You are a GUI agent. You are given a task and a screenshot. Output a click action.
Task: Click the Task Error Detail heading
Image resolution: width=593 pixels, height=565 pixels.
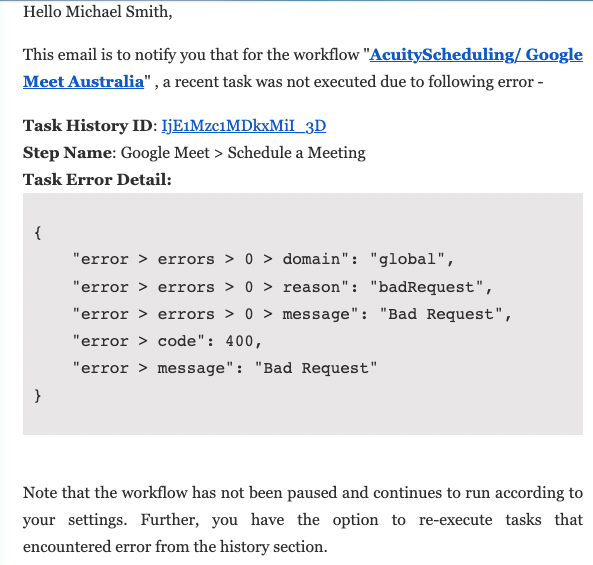[97, 180]
